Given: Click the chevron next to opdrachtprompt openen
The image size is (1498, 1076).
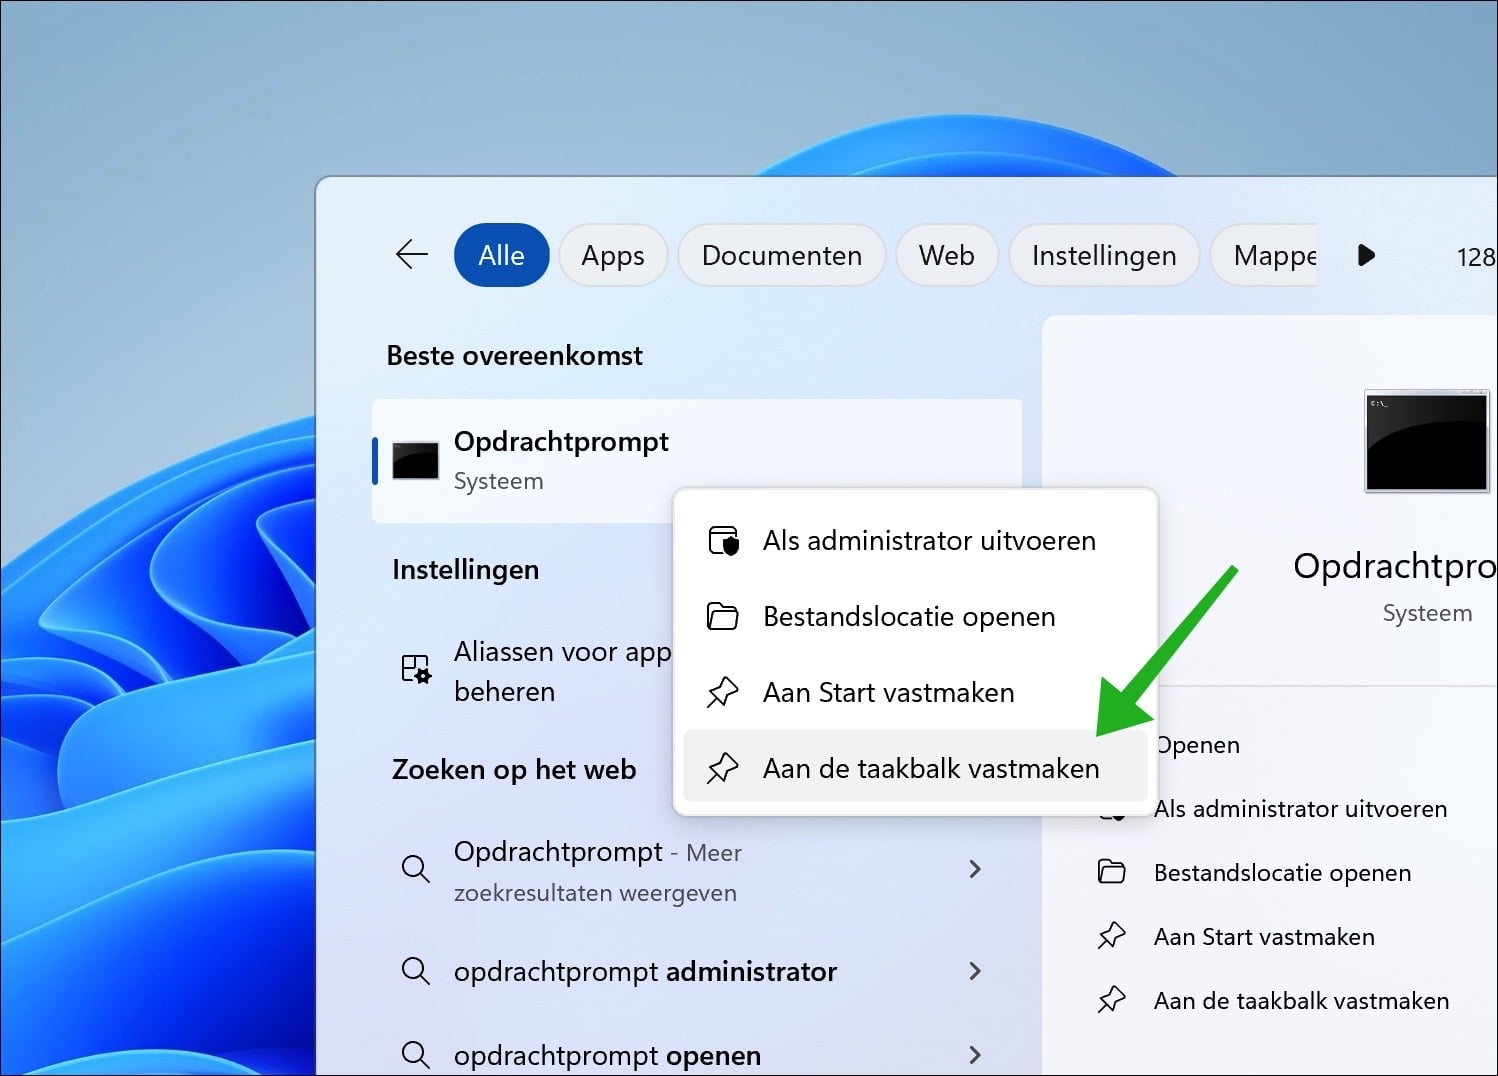Looking at the screenshot, I should click(975, 1055).
